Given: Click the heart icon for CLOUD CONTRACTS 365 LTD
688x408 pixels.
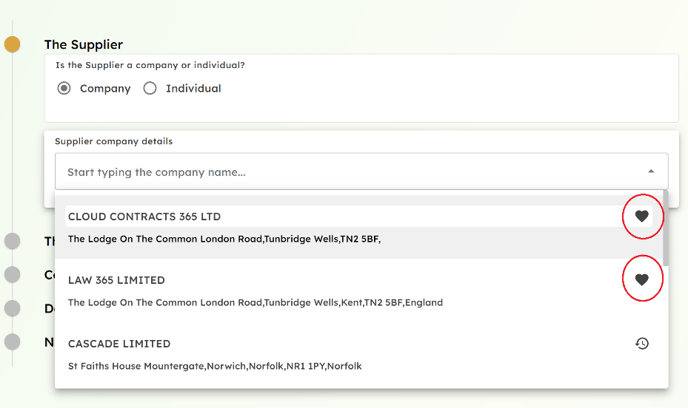Looking at the screenshot, I should click(641, 216).
